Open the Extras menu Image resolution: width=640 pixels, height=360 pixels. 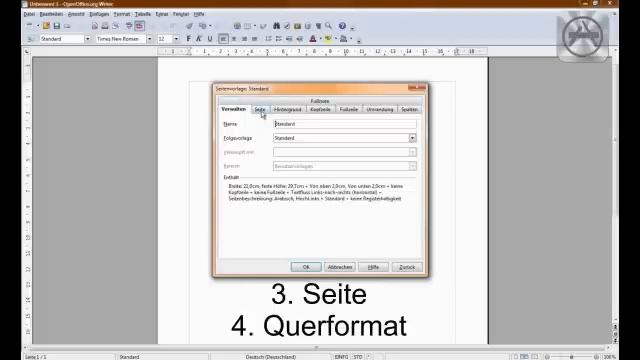(x=162, y=14)
